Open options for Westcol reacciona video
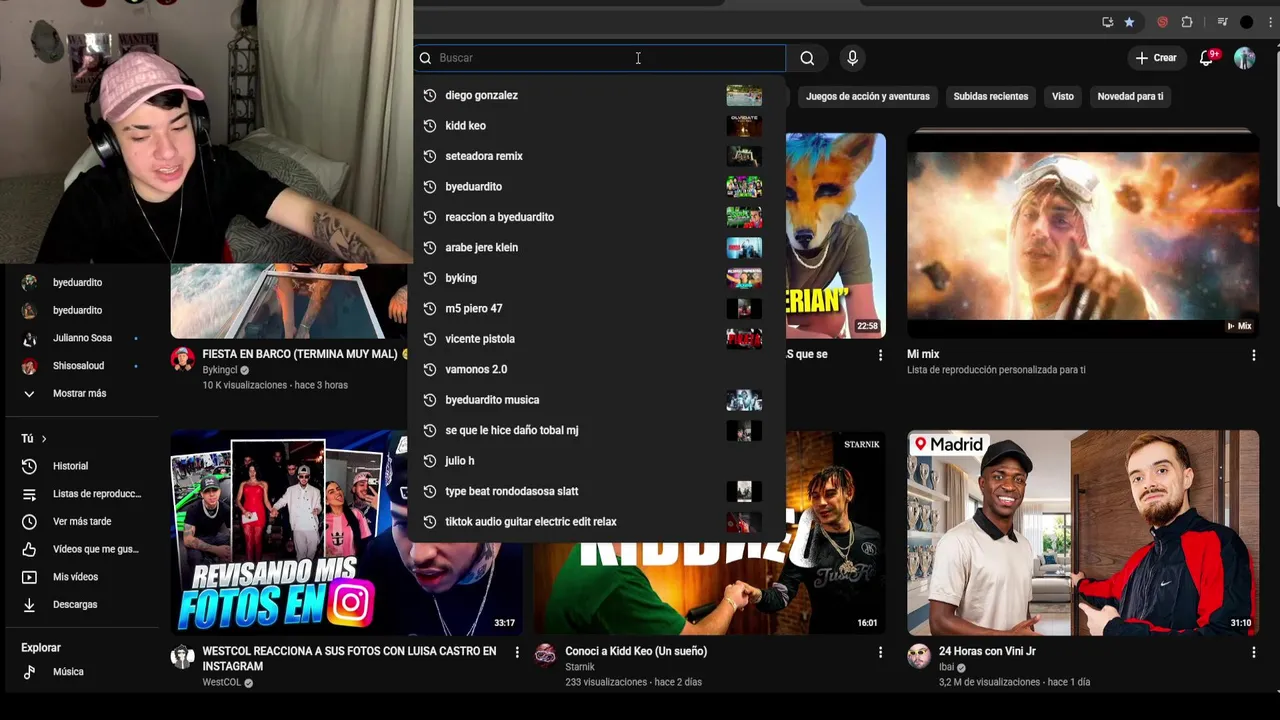This screenshot has width=1280, height=720. [x=517, y=652]
